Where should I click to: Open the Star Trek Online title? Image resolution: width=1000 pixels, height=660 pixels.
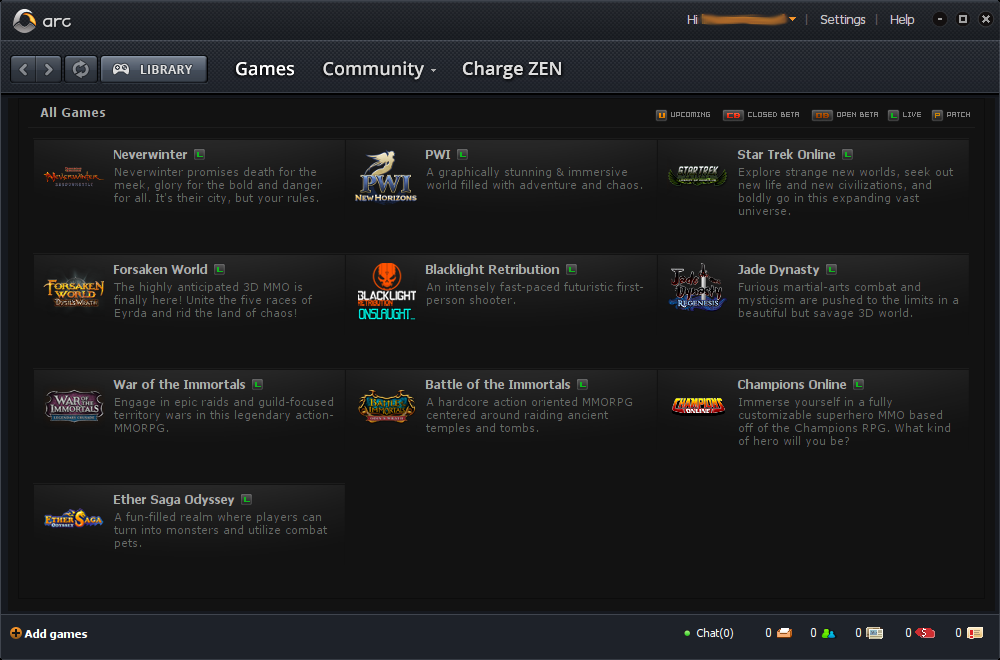tap(786, 154)
